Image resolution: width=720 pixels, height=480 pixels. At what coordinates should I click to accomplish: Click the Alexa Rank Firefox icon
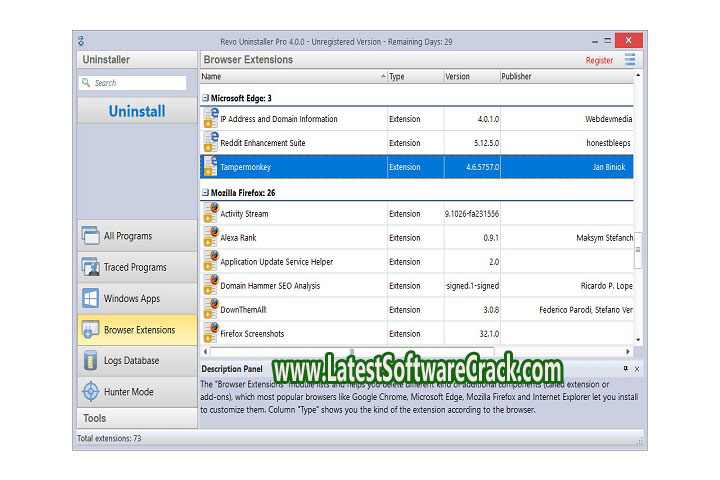click(x=211, y=237)
